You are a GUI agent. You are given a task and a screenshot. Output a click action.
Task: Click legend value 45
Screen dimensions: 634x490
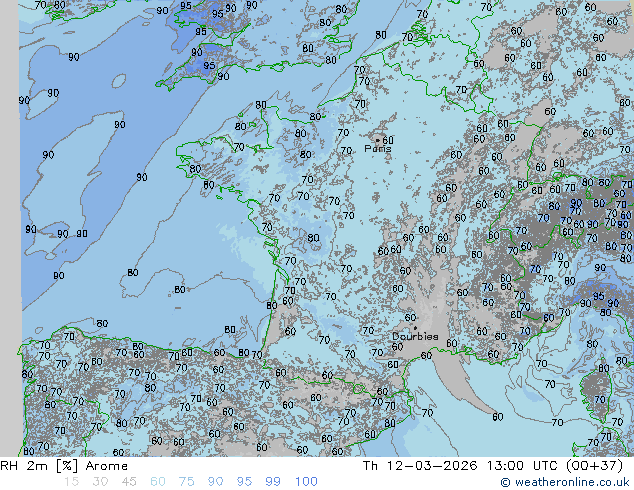129,482
